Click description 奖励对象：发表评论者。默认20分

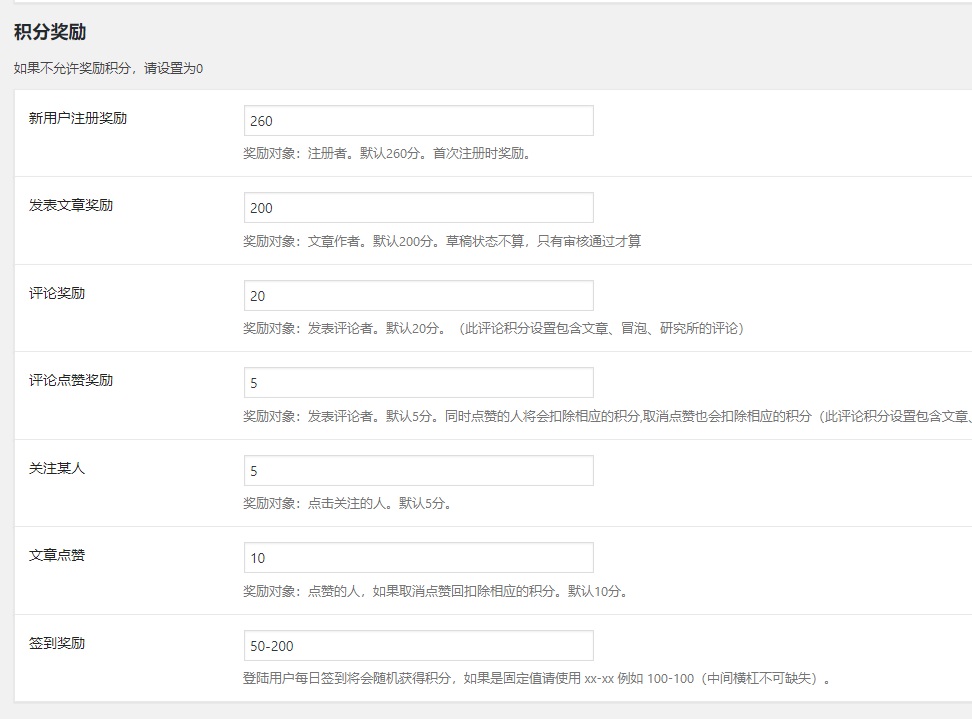493,328
